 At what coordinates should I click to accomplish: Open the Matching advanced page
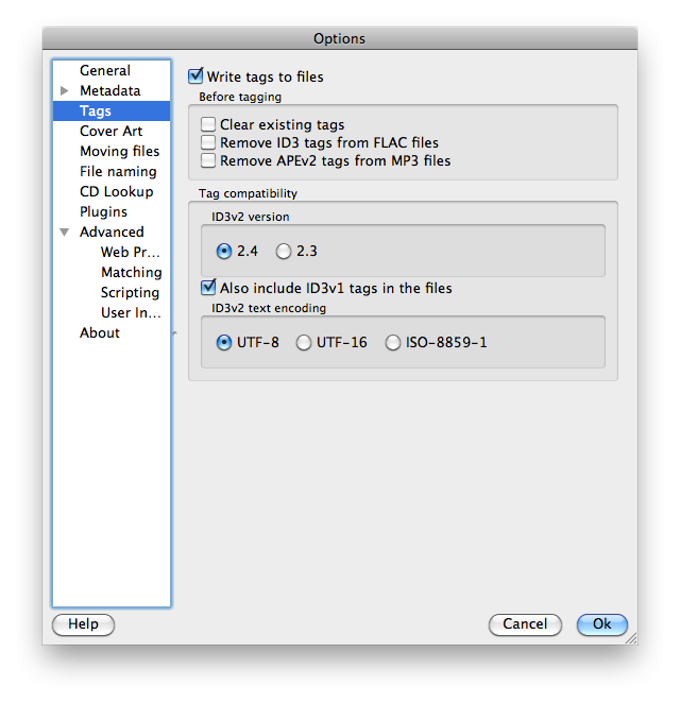pyautogui.click(x=131, y=272)
